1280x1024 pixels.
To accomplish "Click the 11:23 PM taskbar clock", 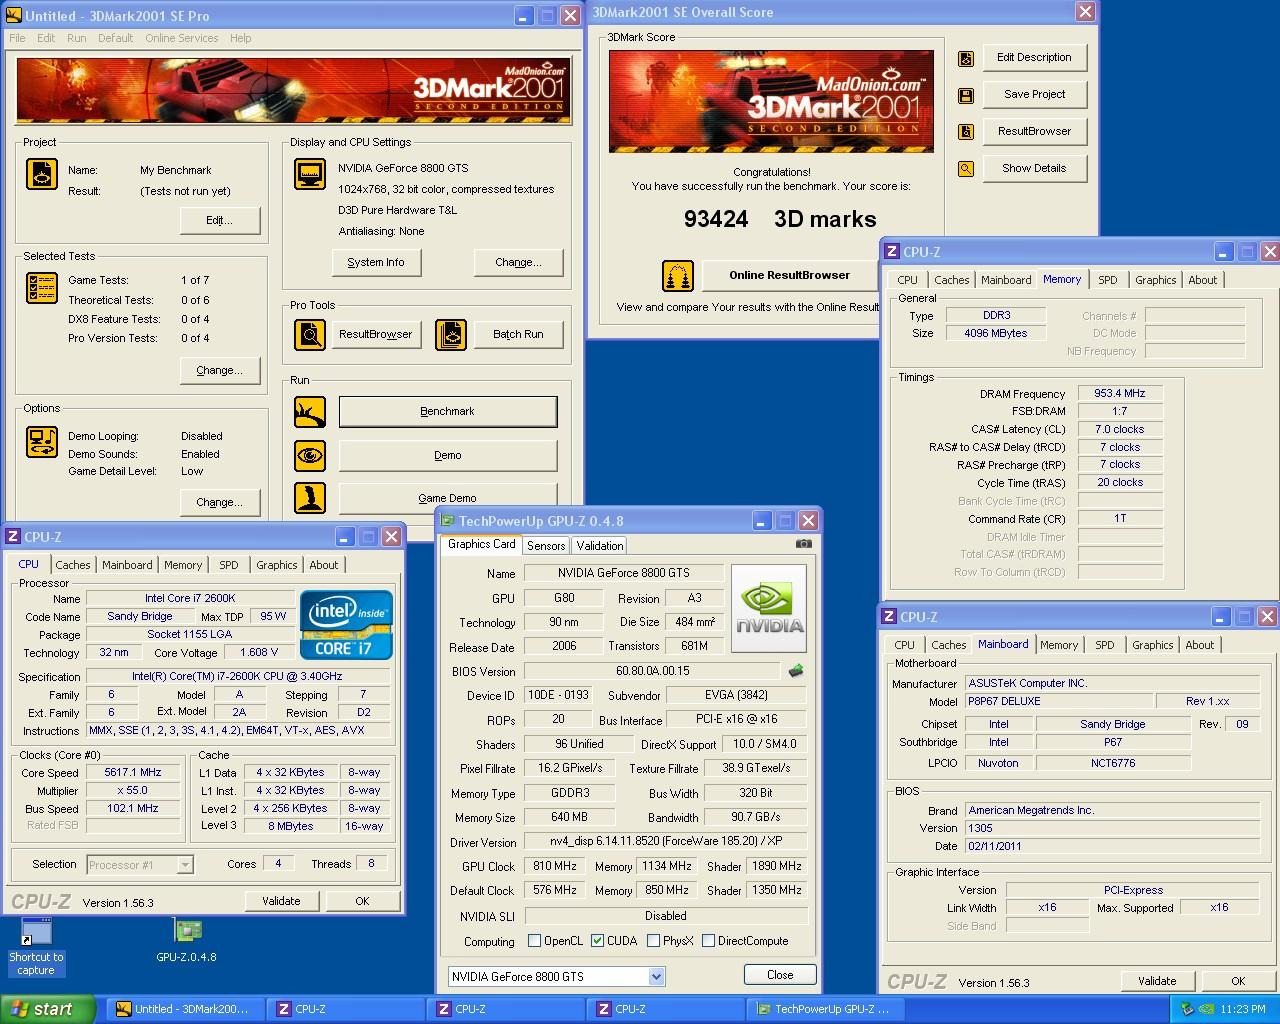I will click(x=1244, y=1009).
